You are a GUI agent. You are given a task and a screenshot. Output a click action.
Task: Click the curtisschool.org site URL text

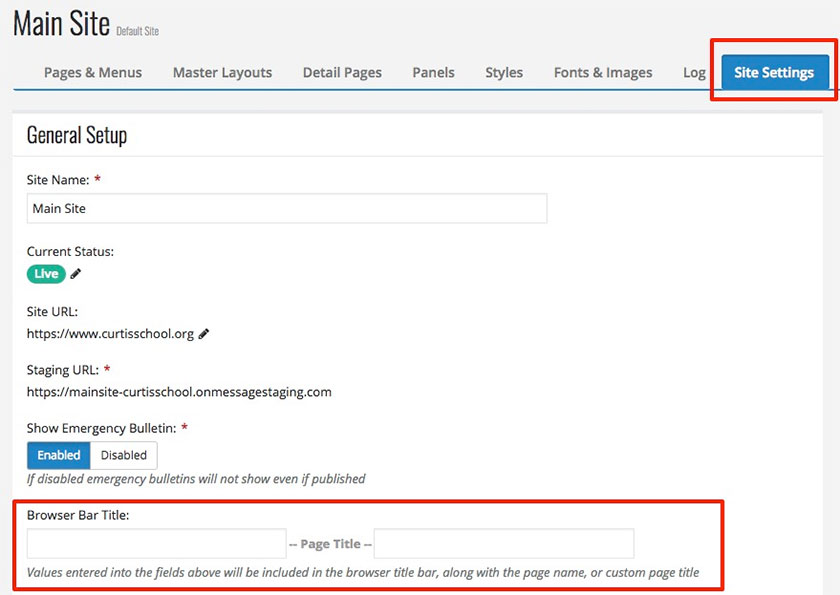coord(110,334)
